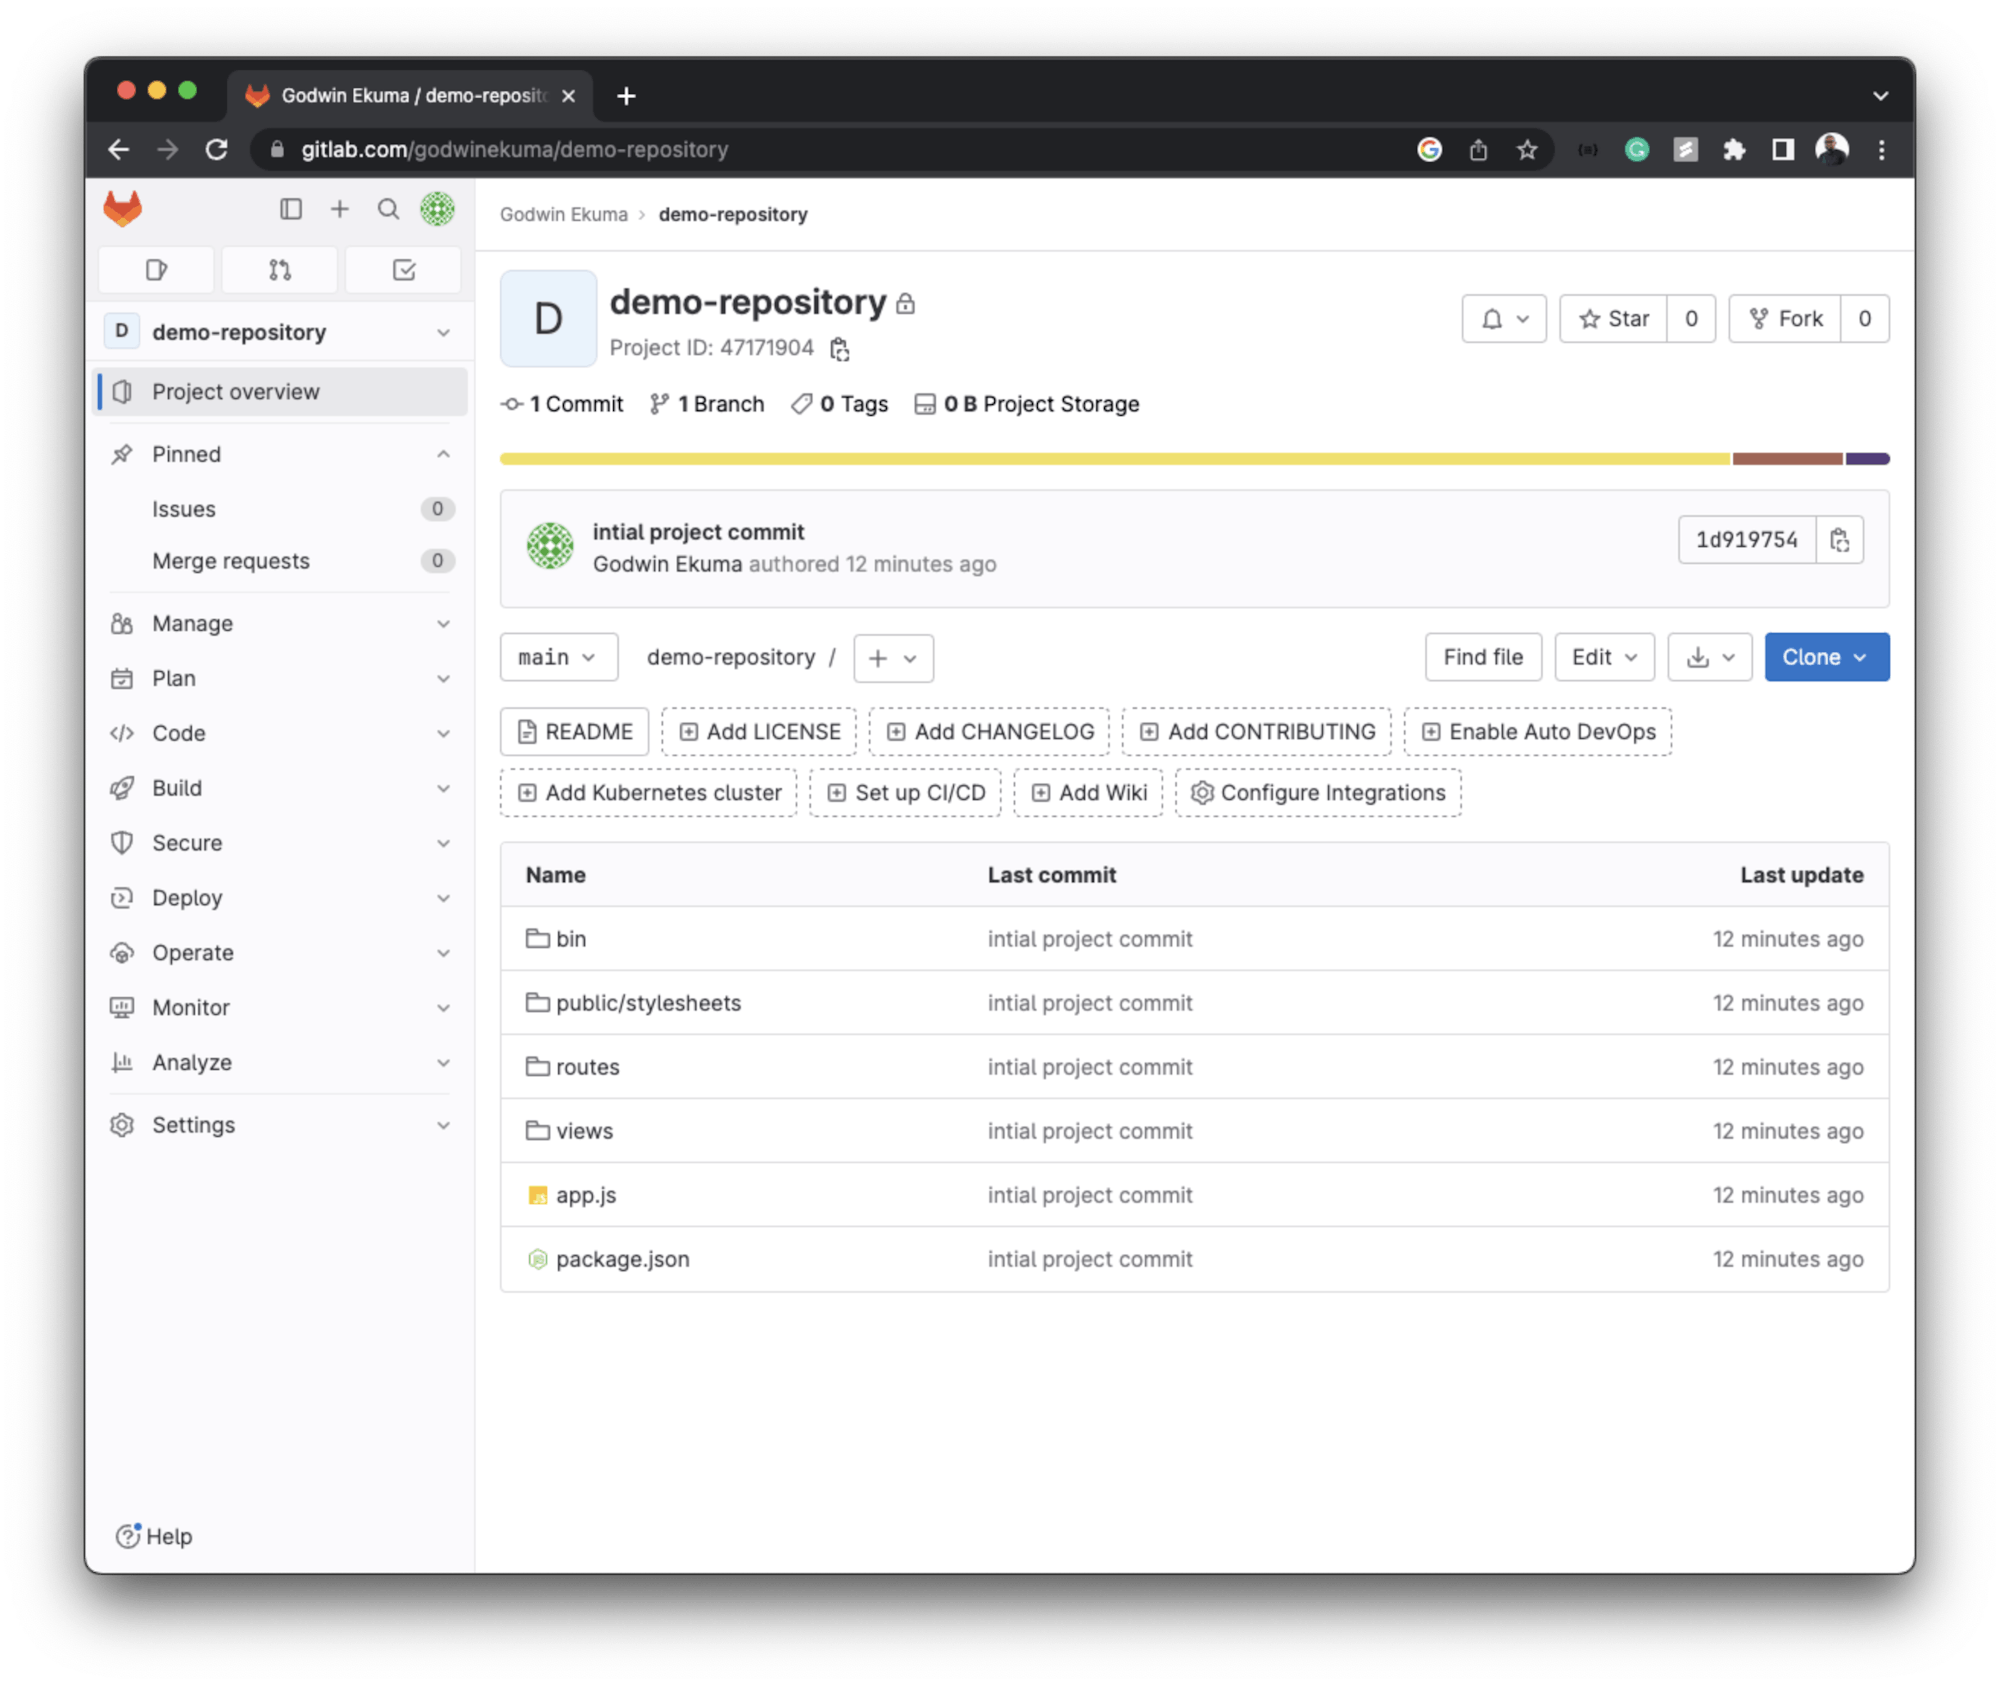
Task: Open Project overview in the sidebar
Action: click(236, 392)
